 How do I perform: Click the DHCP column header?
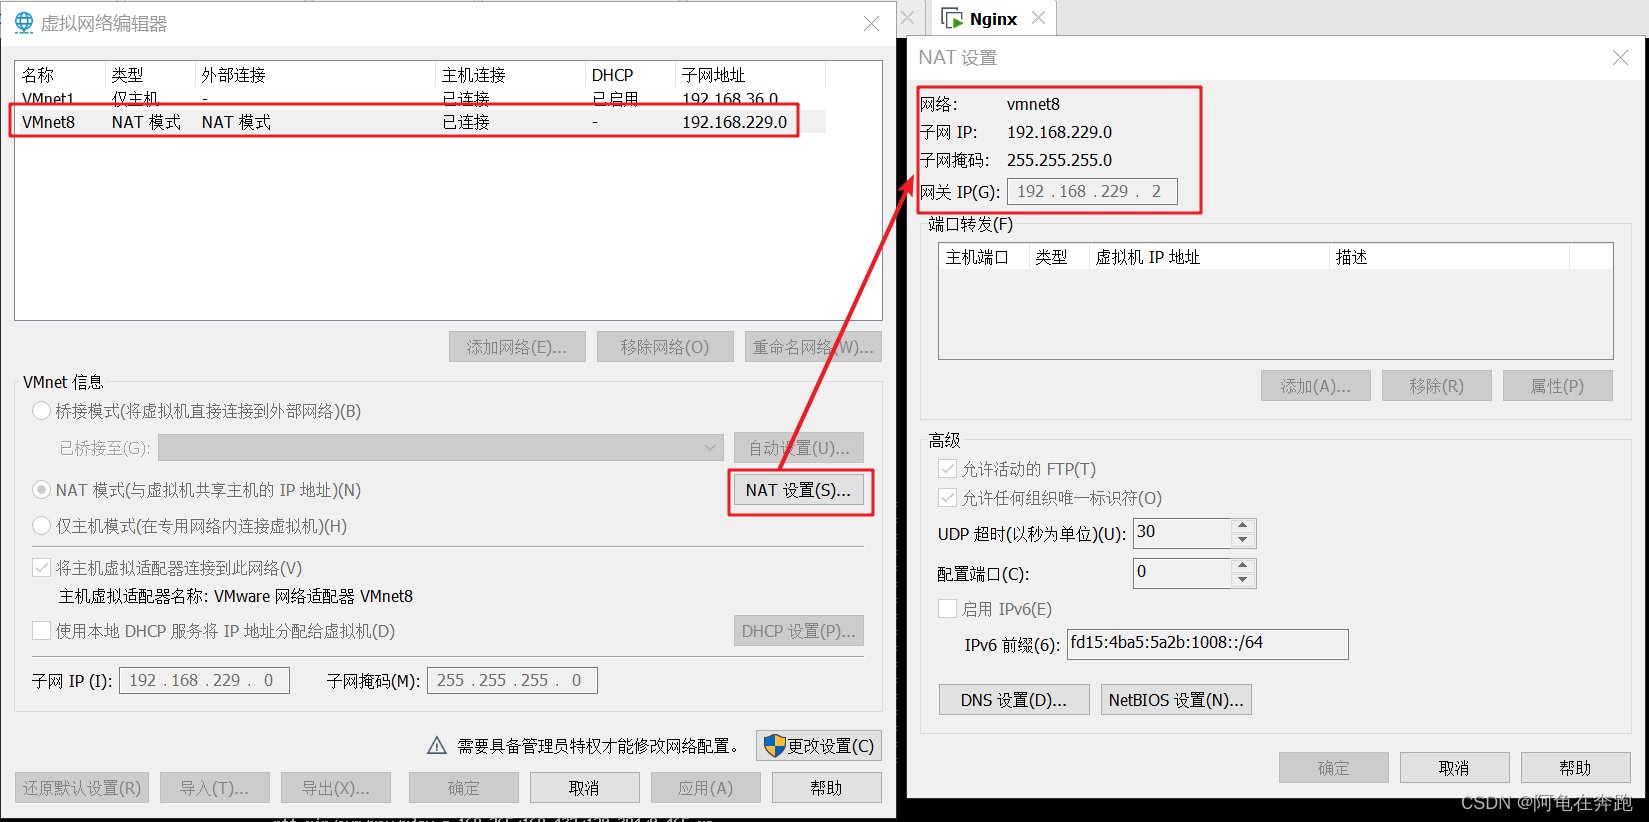point(630,75)
